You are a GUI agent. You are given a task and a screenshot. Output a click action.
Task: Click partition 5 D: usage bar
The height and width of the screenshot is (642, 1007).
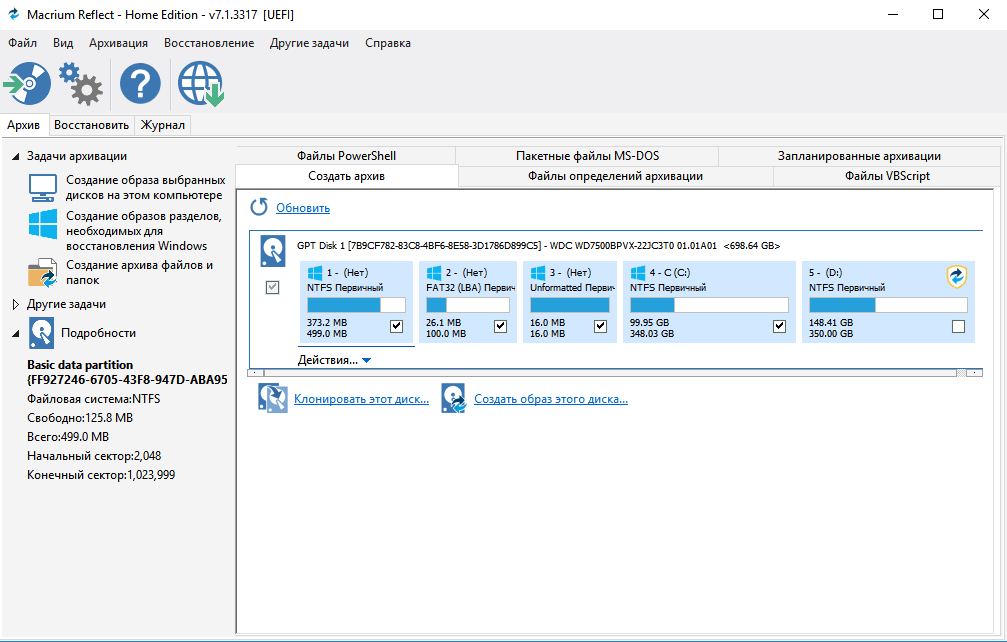coord(888,305)
